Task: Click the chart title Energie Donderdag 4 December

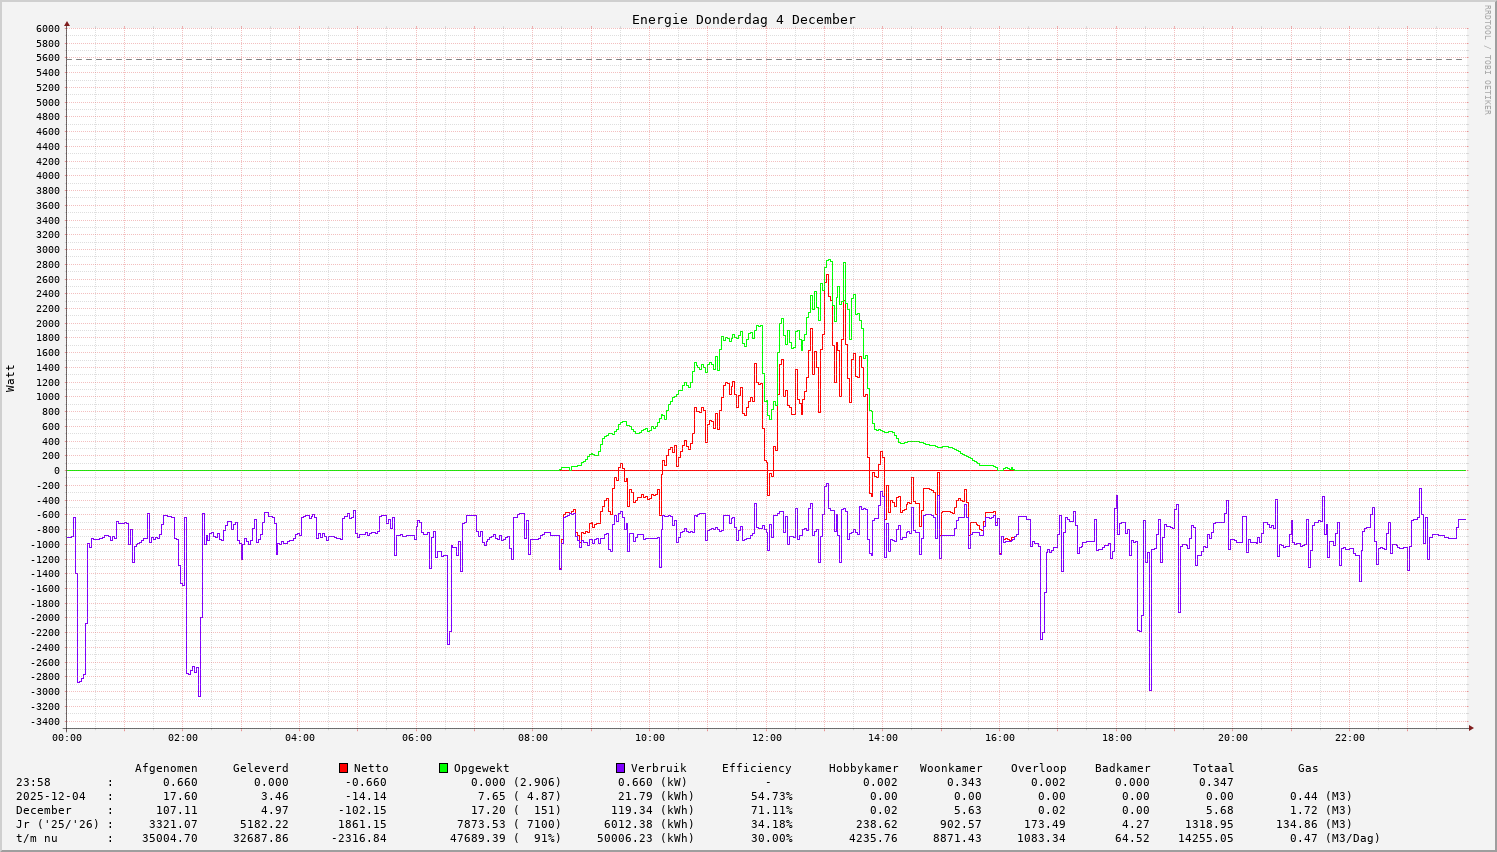Action: 743,19
